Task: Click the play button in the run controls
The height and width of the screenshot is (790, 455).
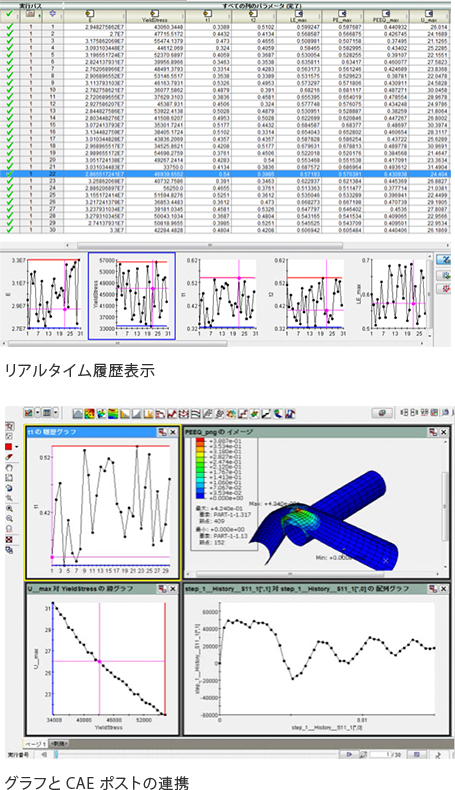Action: click(349, 754)
